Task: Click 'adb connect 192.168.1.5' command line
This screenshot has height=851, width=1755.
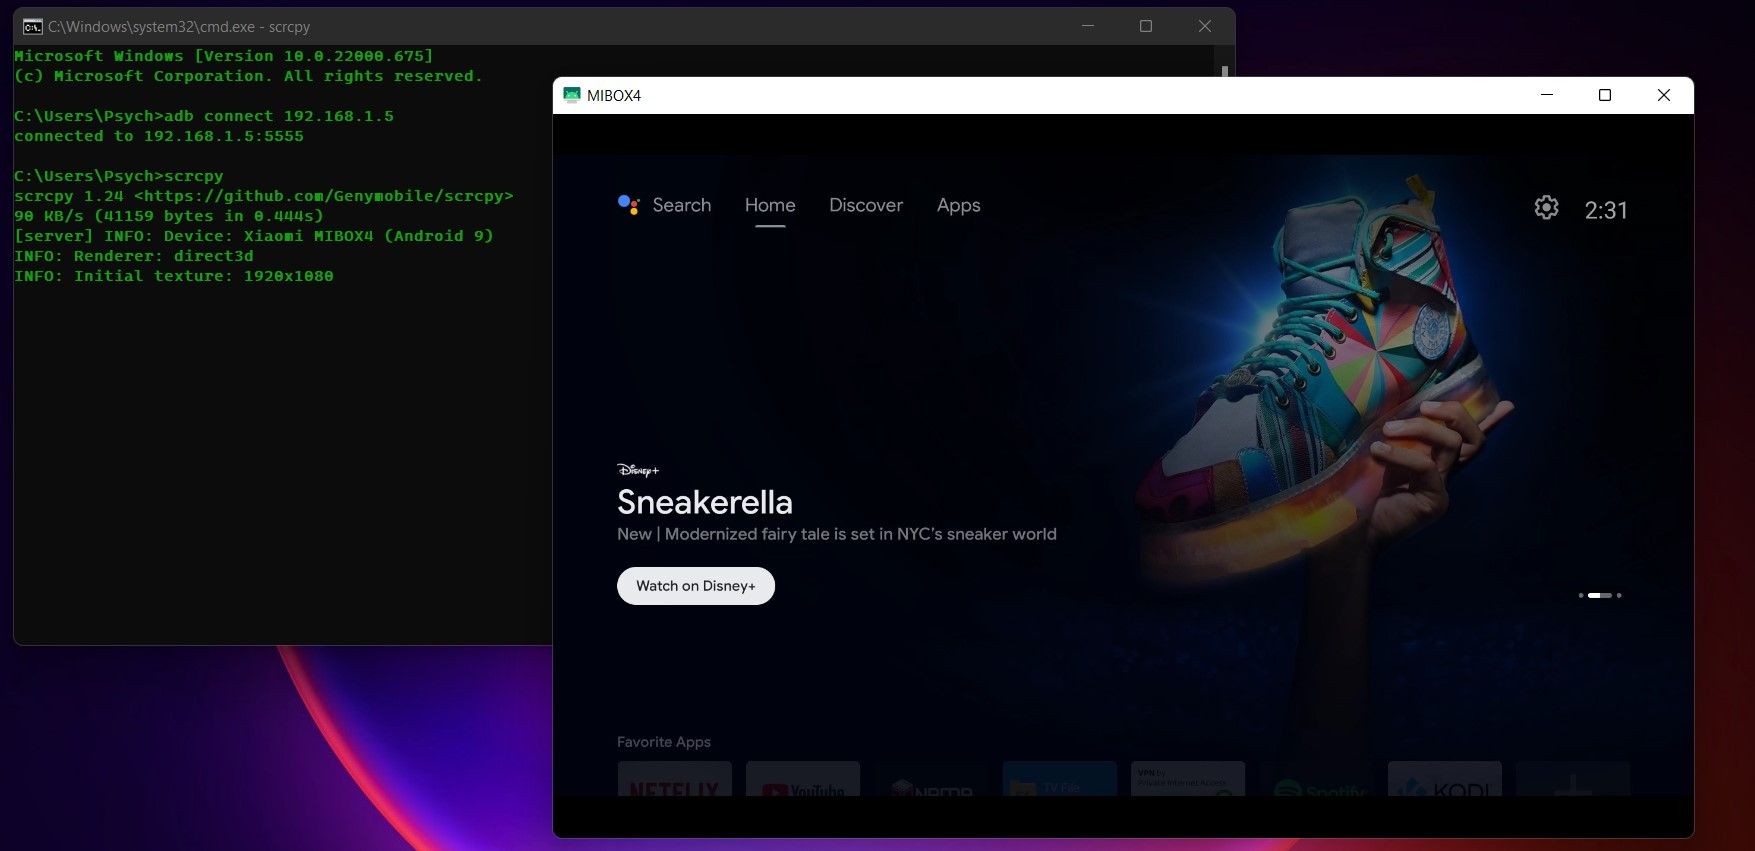Action: click(204, 116)
